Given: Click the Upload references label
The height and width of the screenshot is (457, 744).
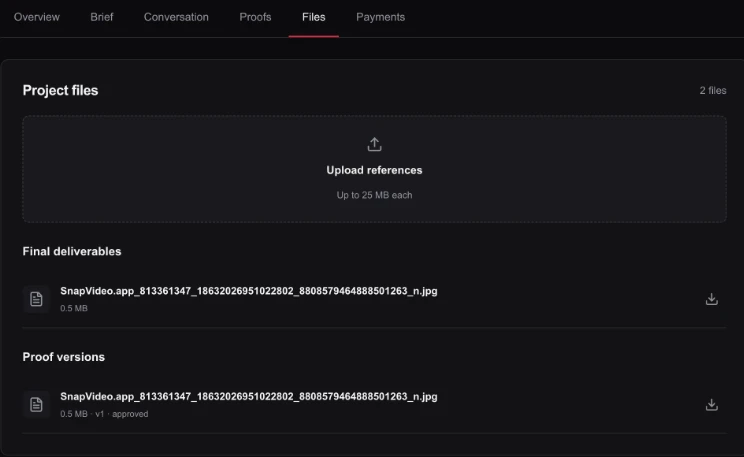Looking at the screenshot, I should pos(374,170).
